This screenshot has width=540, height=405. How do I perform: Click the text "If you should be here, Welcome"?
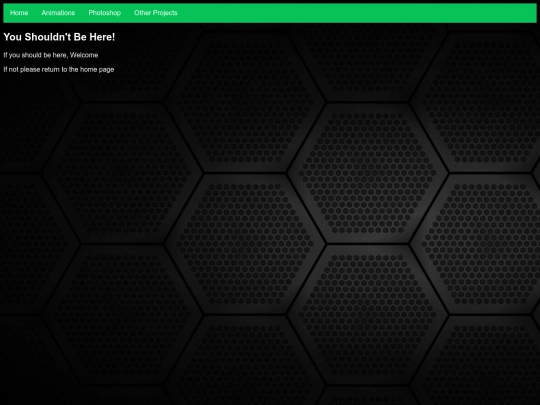(51, 55)
